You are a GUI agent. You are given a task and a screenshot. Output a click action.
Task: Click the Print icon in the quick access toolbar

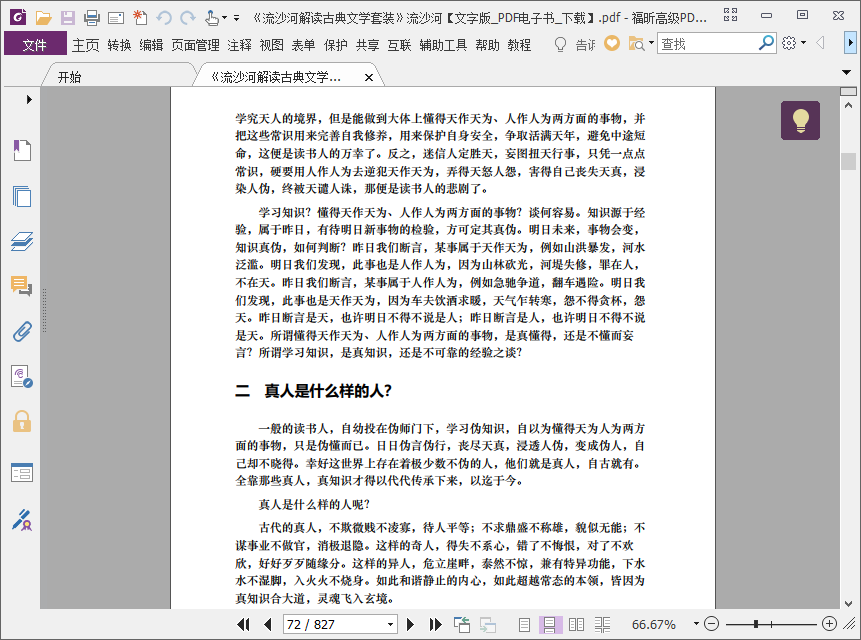92,18
